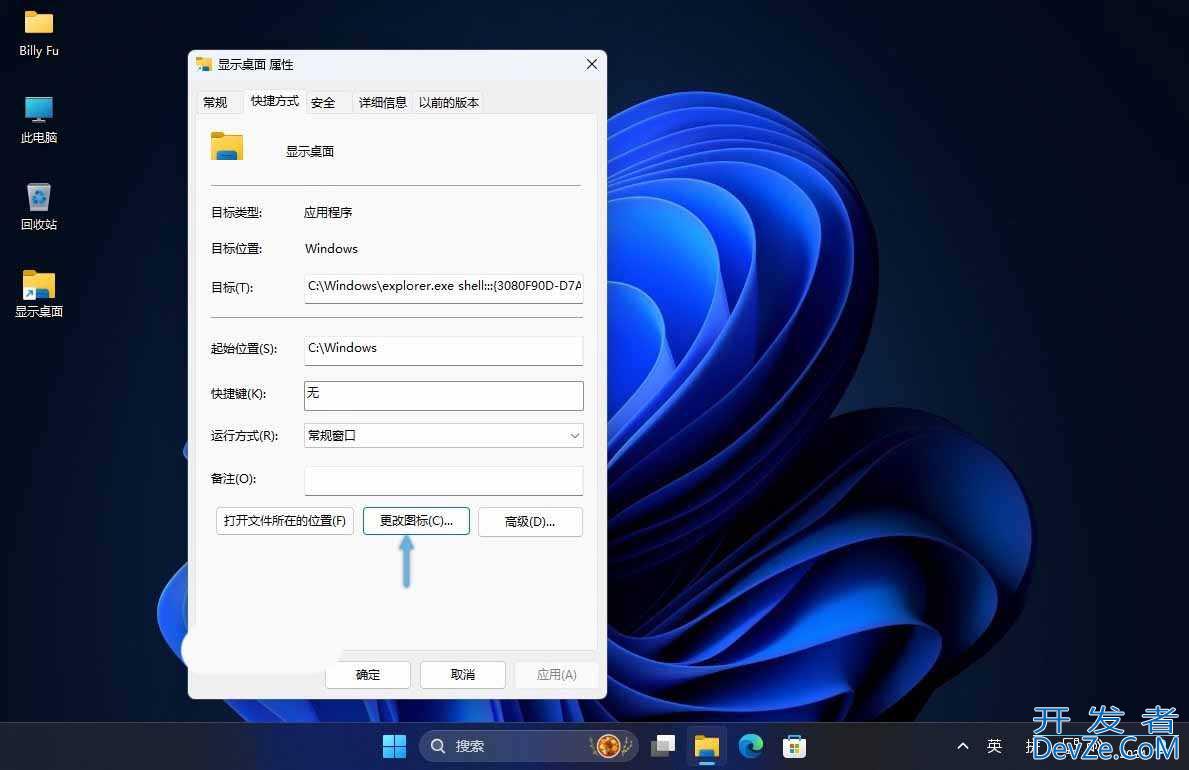
Task: Switch to the 详细信息 tab
Action: pyautogui.click(x=383, y=102)
